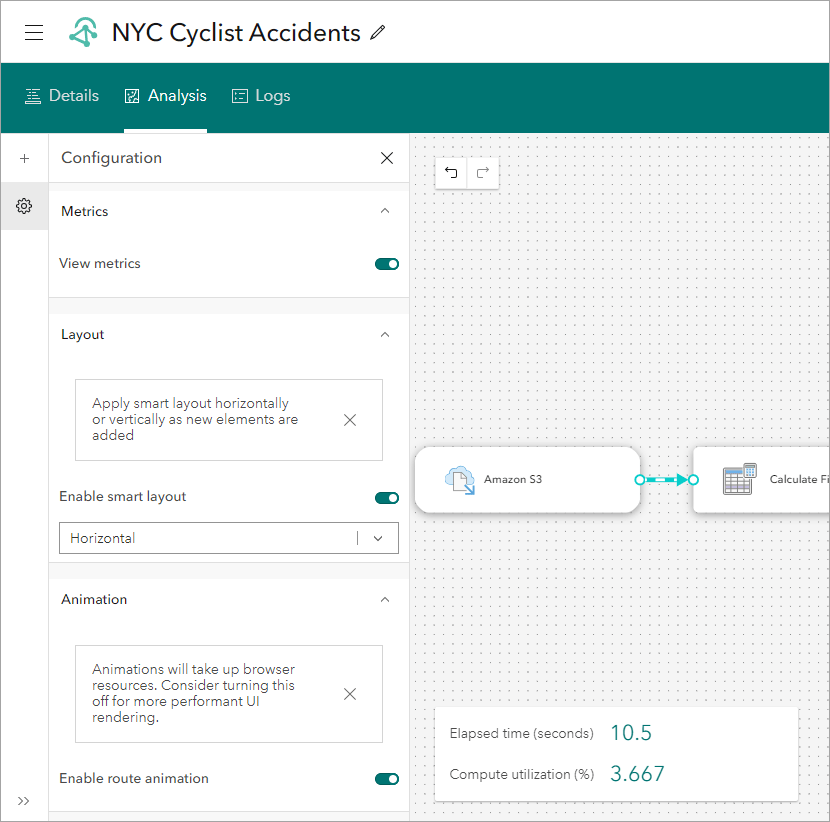Click the app logo next to the title
This screenshot has width=830, height=822.
(x=85, y=32)
